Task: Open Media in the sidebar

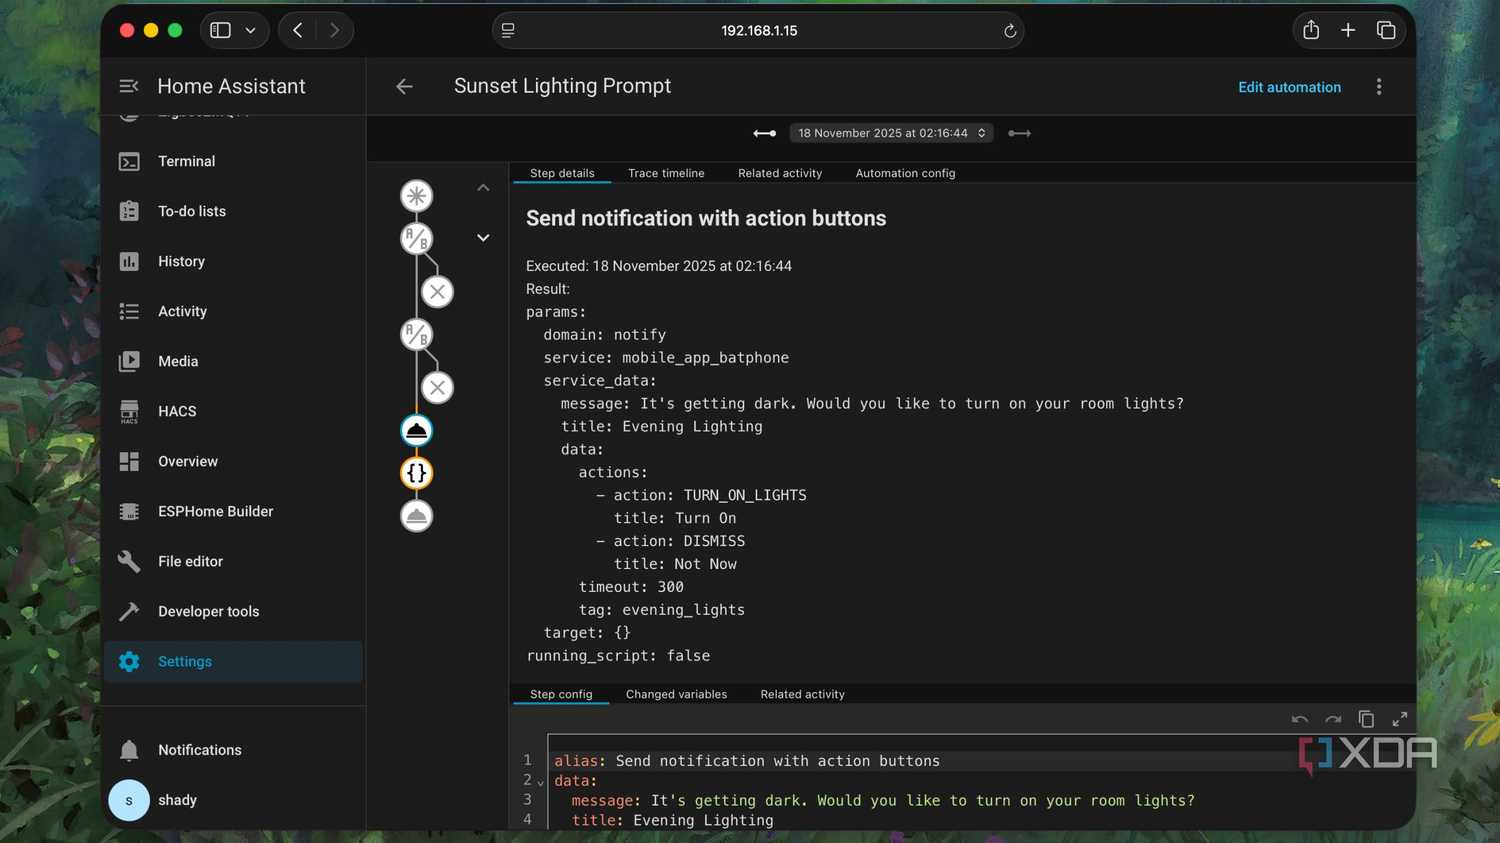Action: pyautogui.click(x=233, y=361)
